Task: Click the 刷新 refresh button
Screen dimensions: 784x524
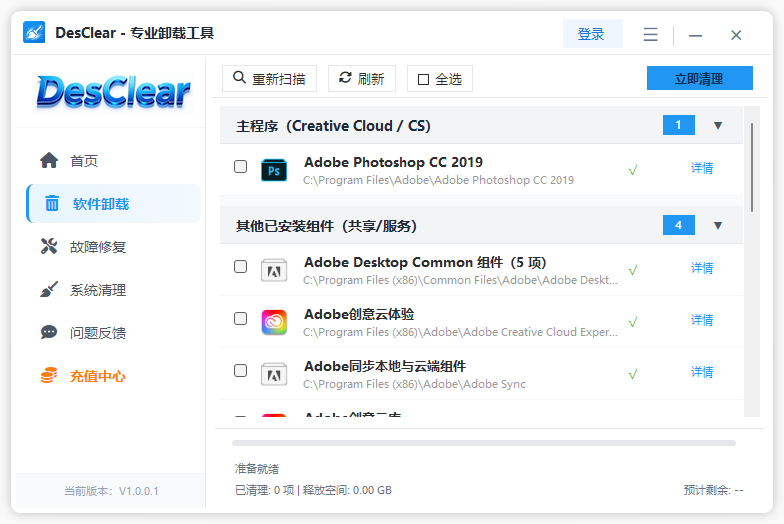Action: click(362, 78)
